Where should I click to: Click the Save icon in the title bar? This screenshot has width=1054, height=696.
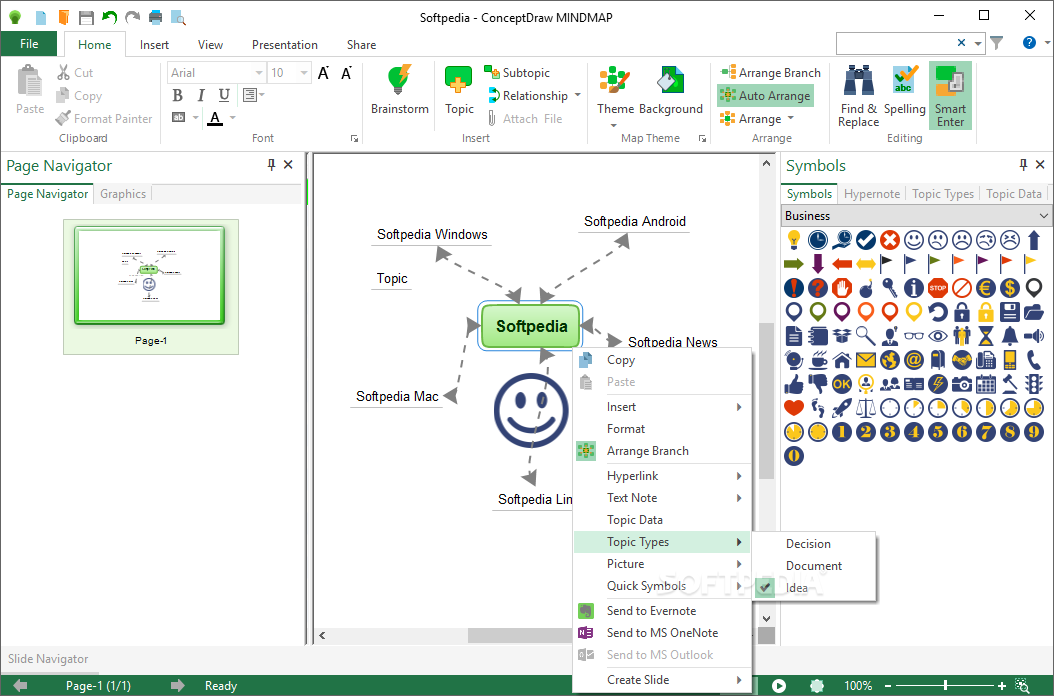[x=86, y=17]
